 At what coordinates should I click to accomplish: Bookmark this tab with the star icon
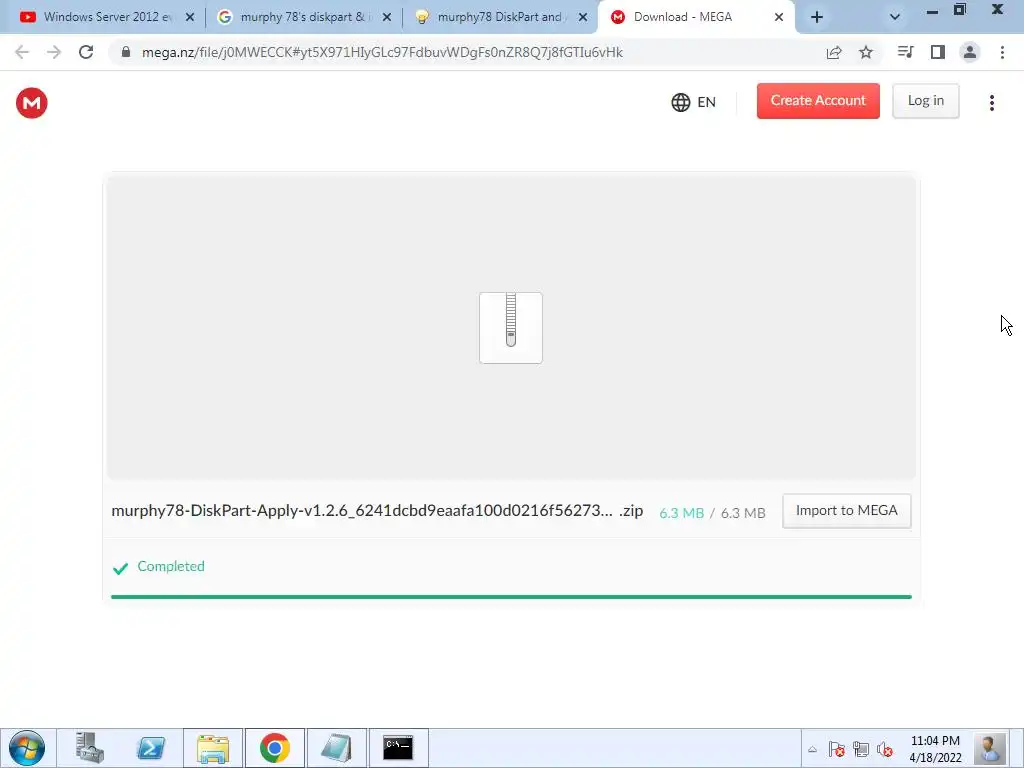tap(866, 52)
